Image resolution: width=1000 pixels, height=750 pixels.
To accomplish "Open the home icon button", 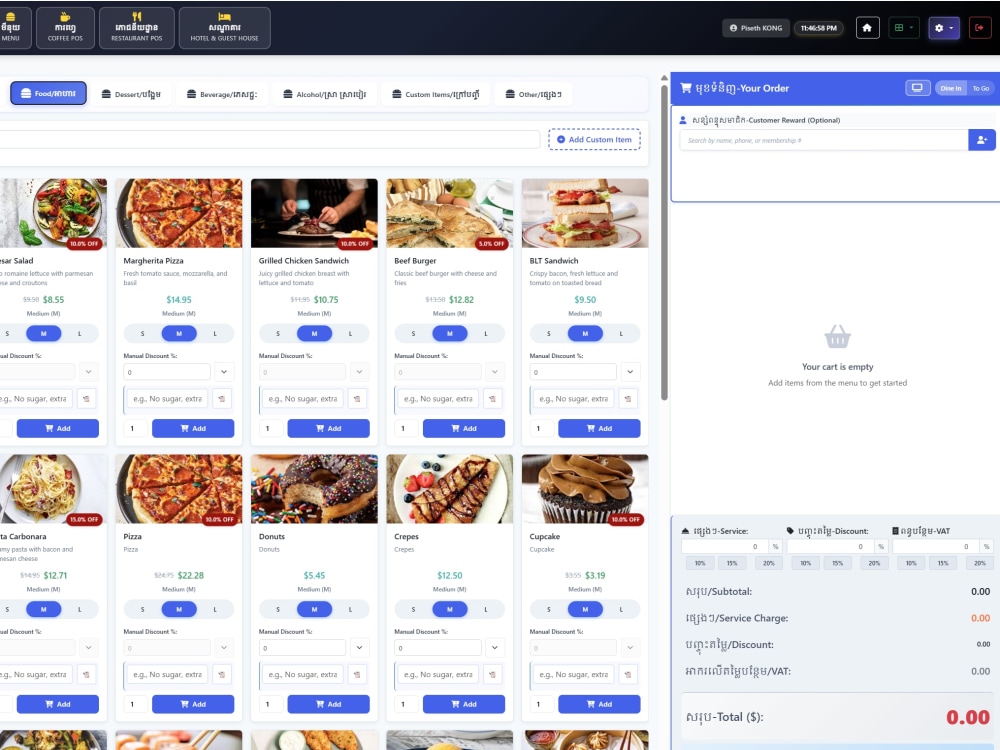I will coord(867,28).
